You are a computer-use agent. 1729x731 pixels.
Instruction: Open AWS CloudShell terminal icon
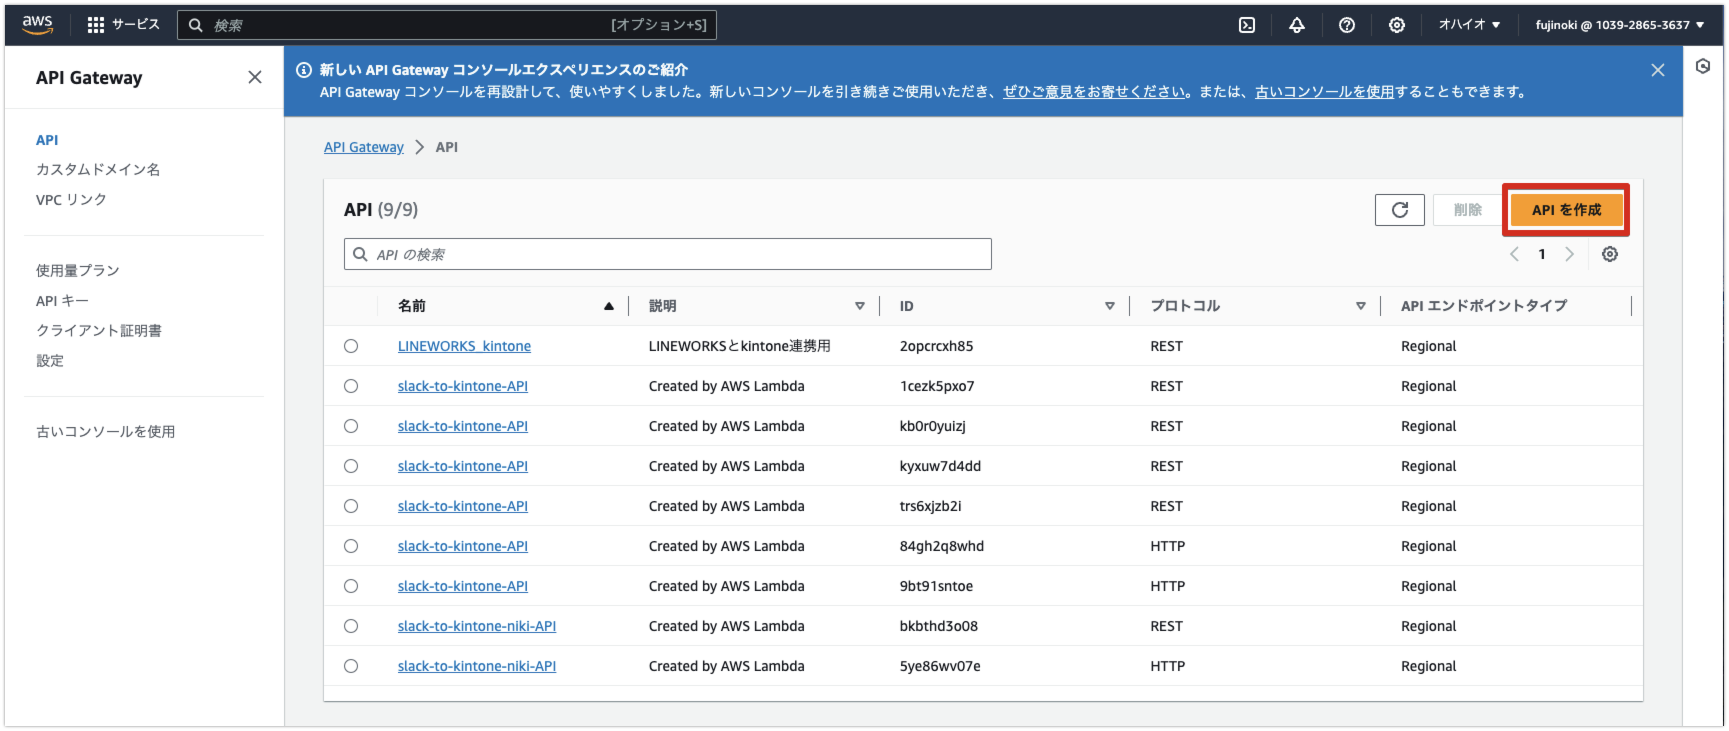coord(1247,25)
